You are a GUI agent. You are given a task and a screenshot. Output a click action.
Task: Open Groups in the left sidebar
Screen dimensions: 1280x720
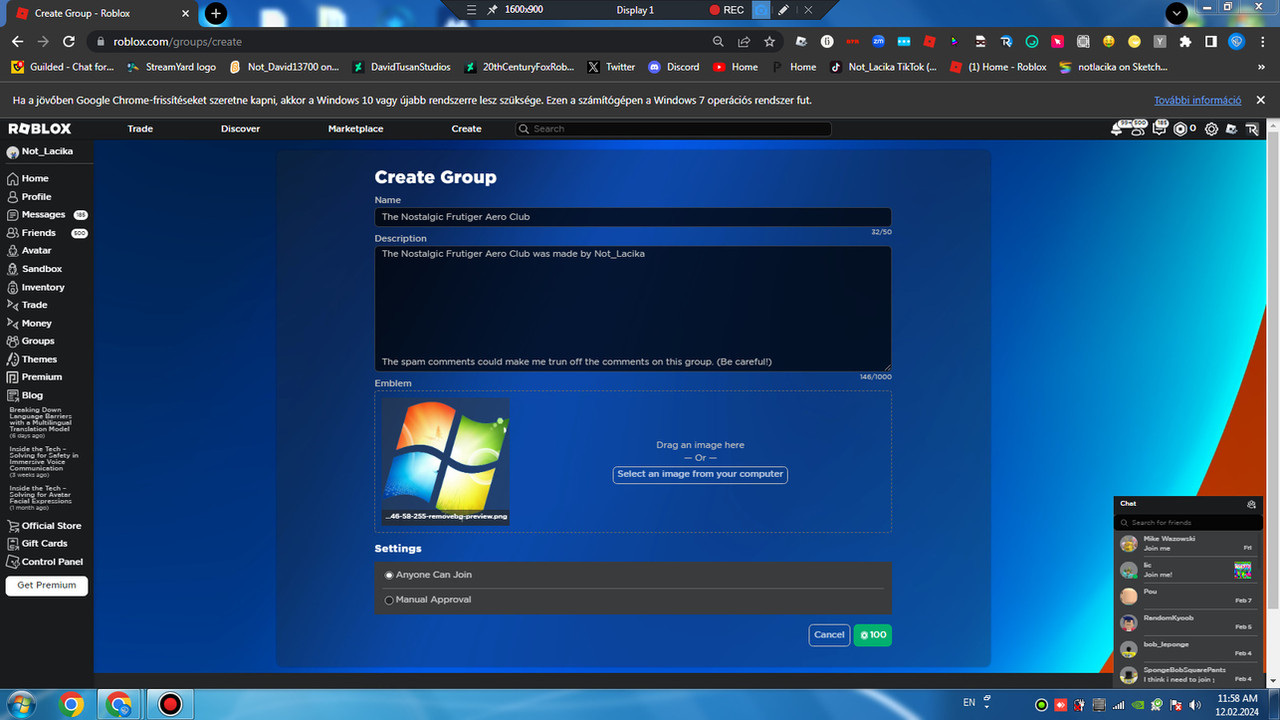31,341
